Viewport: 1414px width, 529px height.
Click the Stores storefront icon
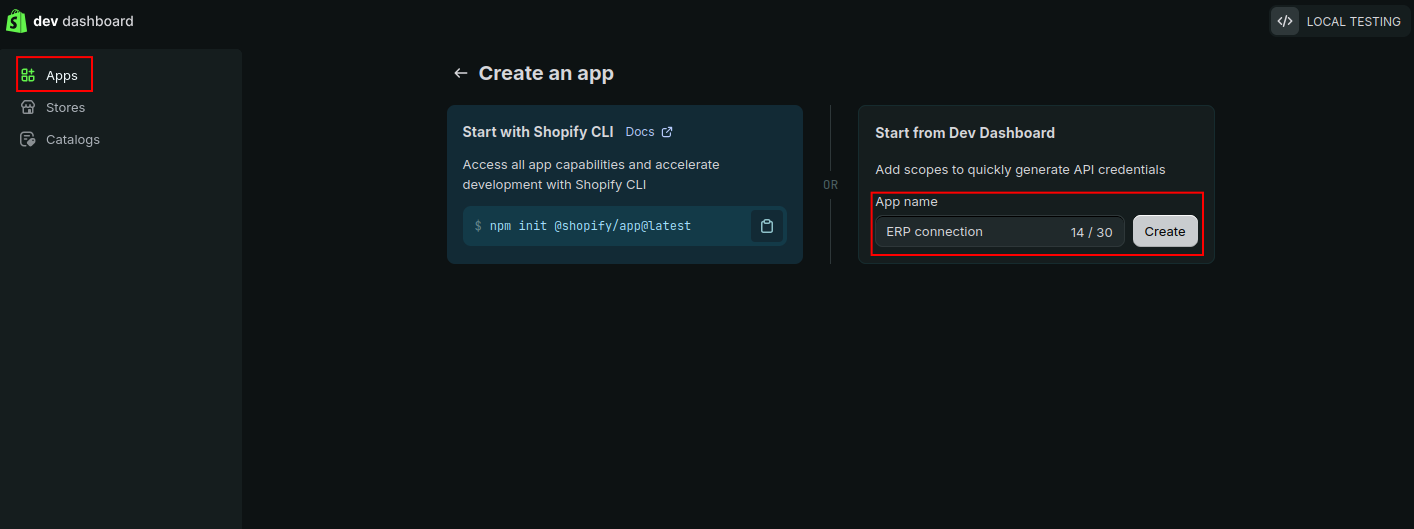click(x=28, y=107)
